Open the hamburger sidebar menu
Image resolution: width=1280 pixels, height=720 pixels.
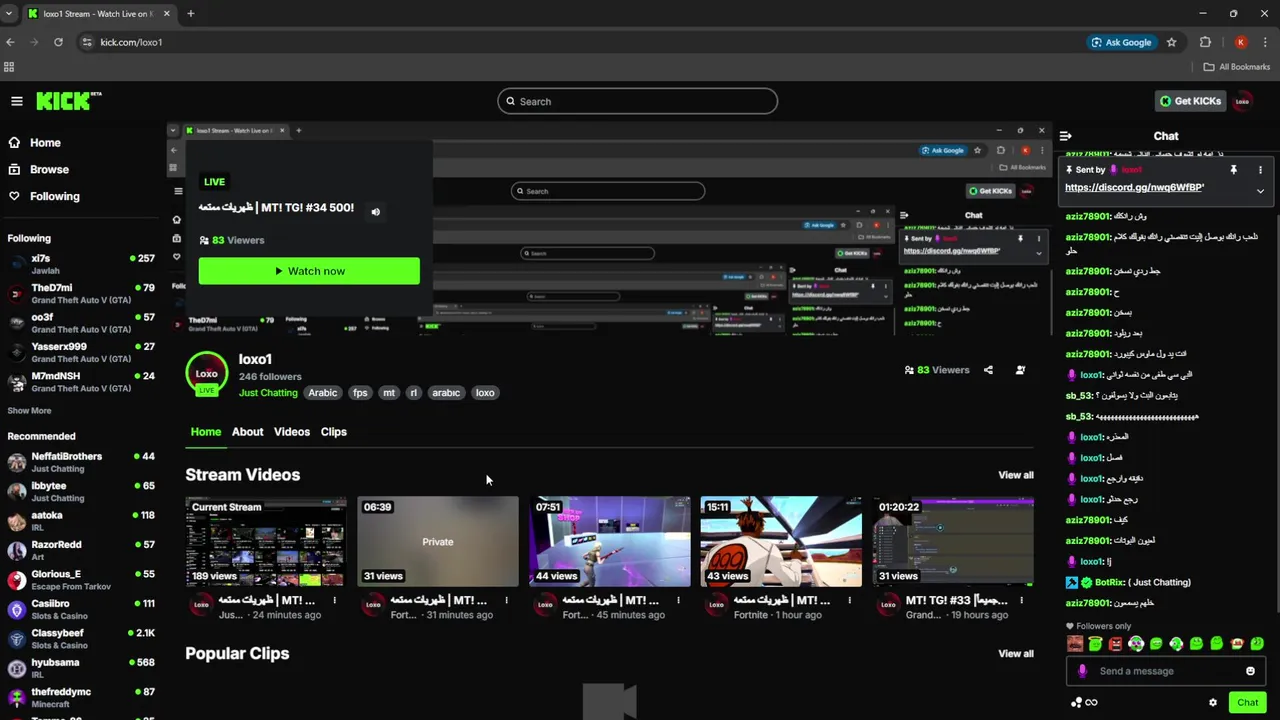(x=17, y=101)
